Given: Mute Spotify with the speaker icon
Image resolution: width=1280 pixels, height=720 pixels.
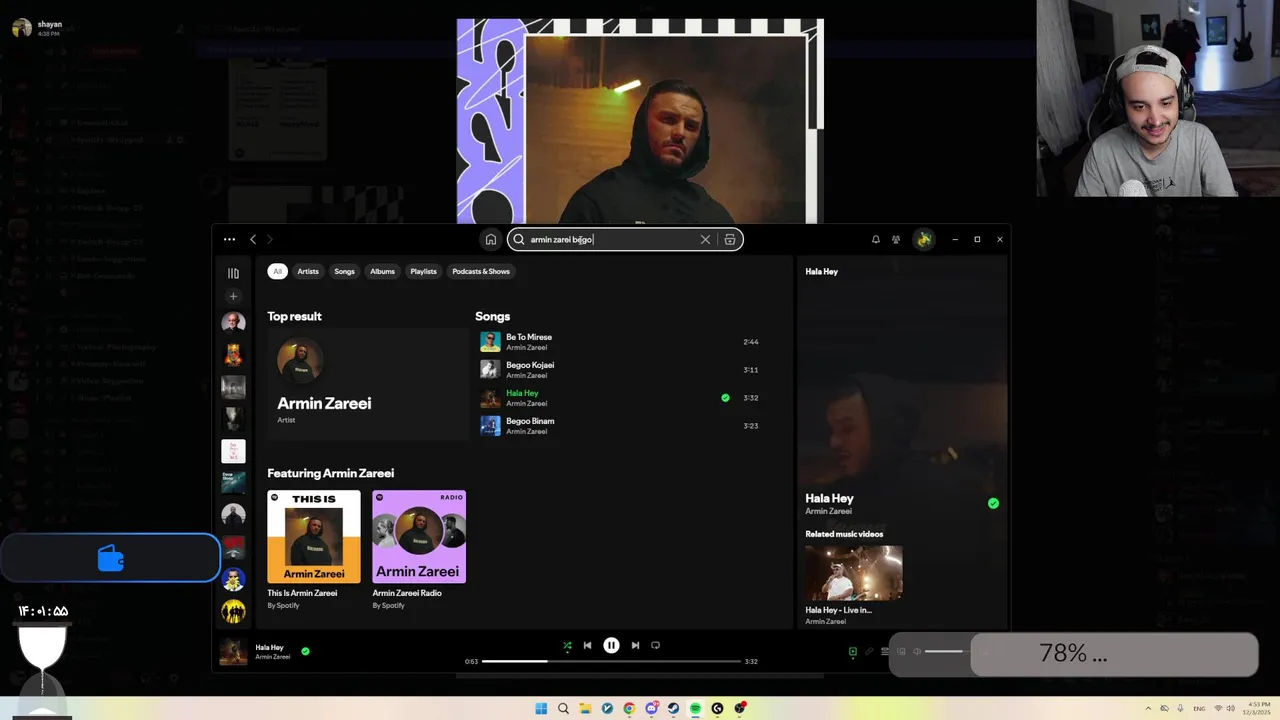Looking at the screenshot, I should click(917, 651).
